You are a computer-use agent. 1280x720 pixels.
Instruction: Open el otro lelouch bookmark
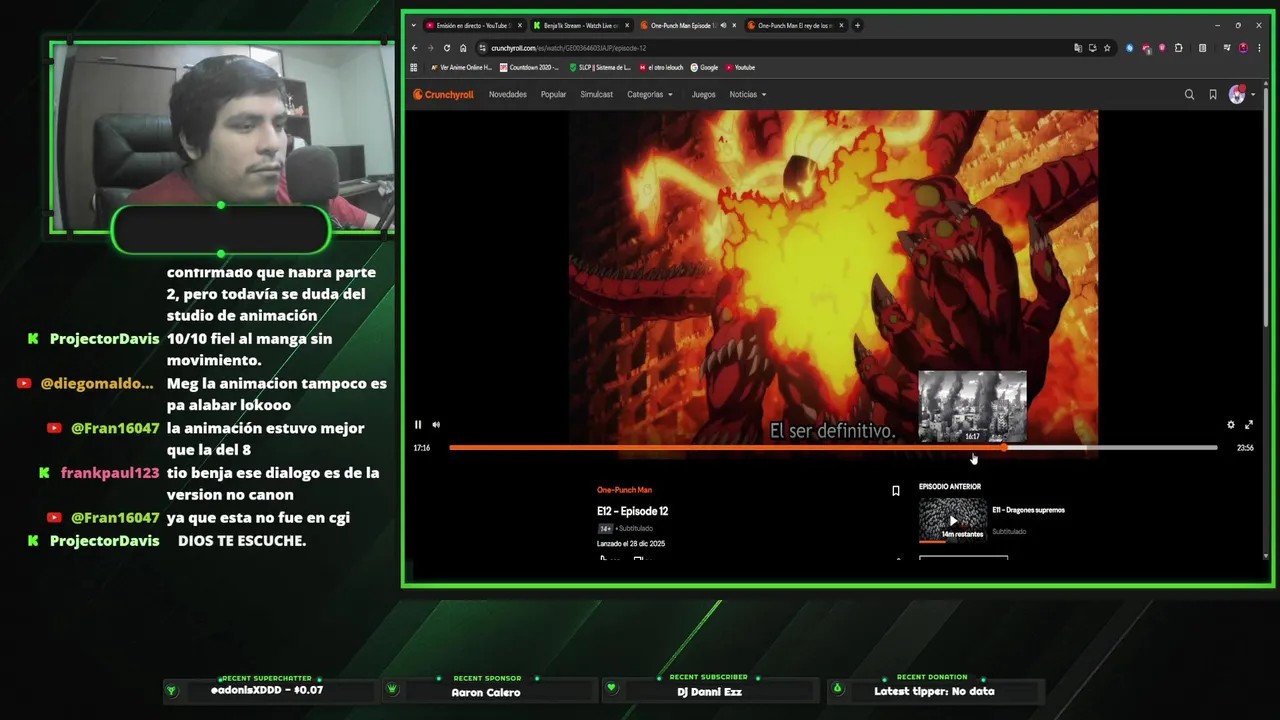point(662,68)
